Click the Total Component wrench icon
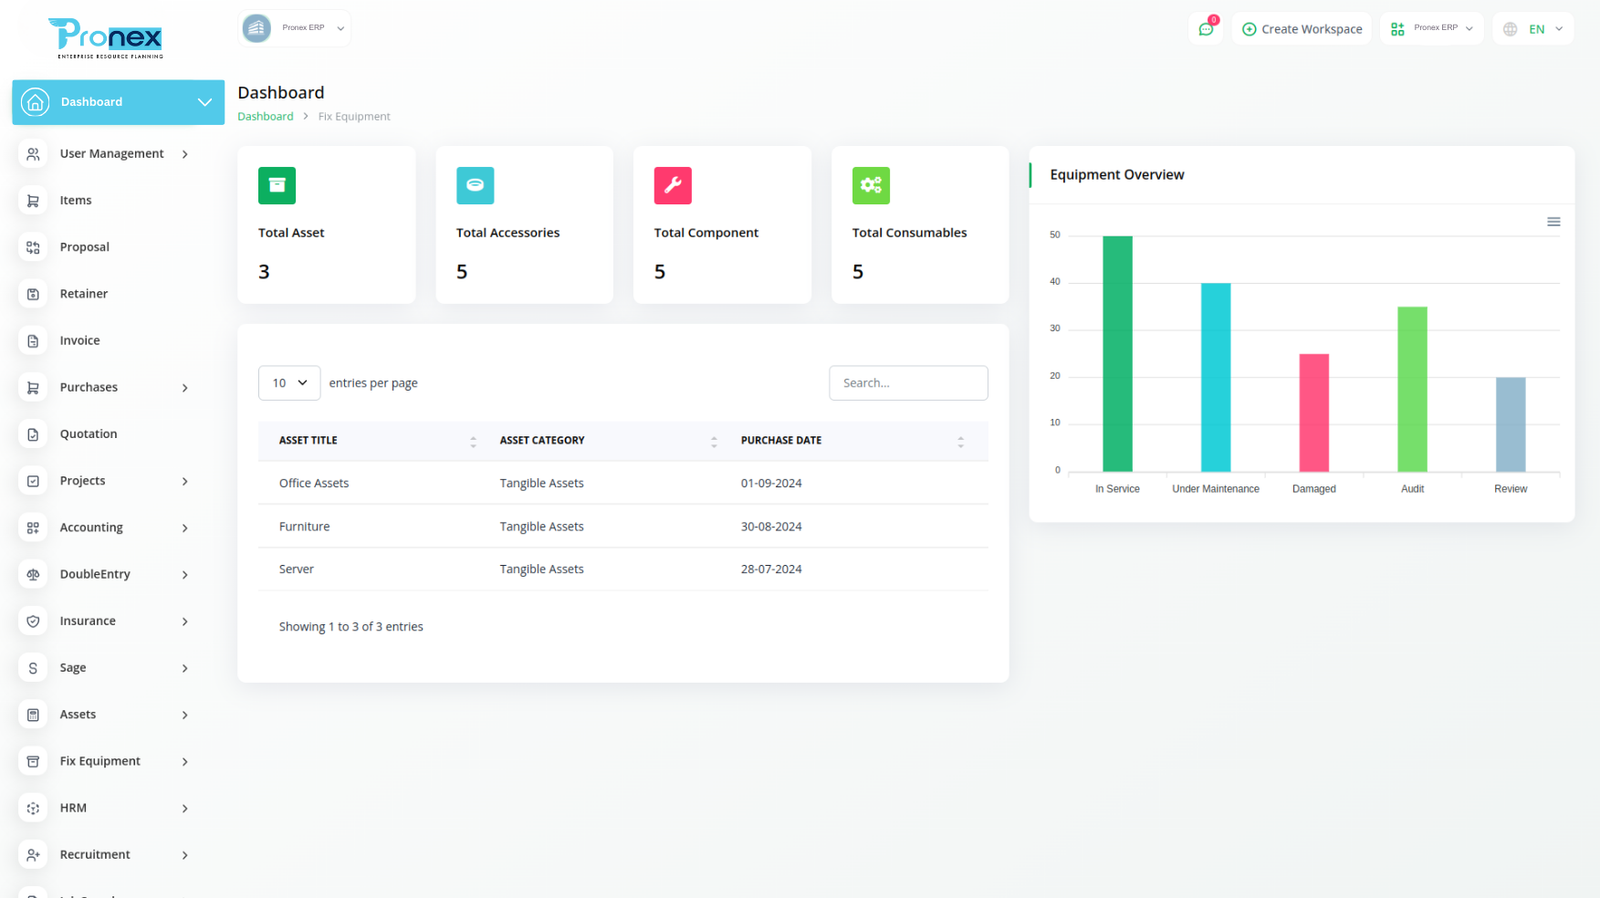The height and width of the screenshot is (898, 1600). coord(672,185)
